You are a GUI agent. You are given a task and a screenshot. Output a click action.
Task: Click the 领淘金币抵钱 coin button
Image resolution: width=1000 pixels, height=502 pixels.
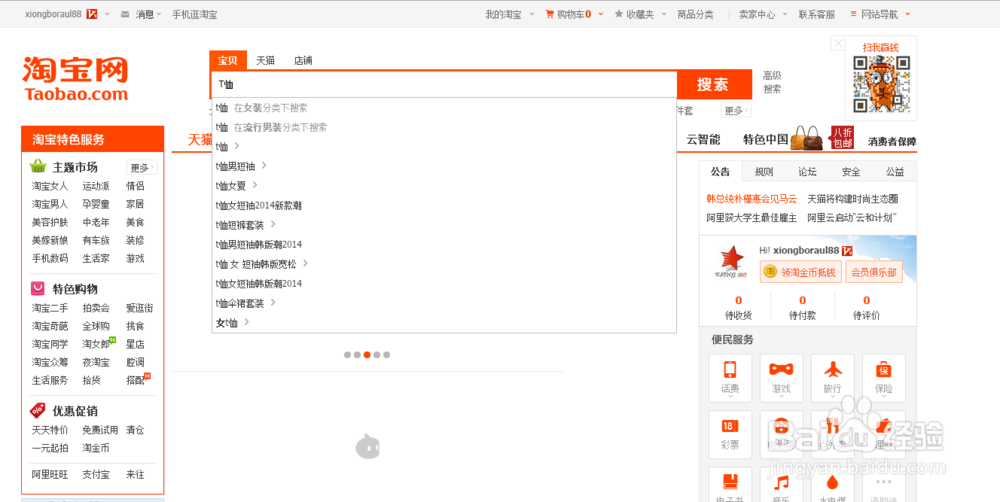click(800, 272)
